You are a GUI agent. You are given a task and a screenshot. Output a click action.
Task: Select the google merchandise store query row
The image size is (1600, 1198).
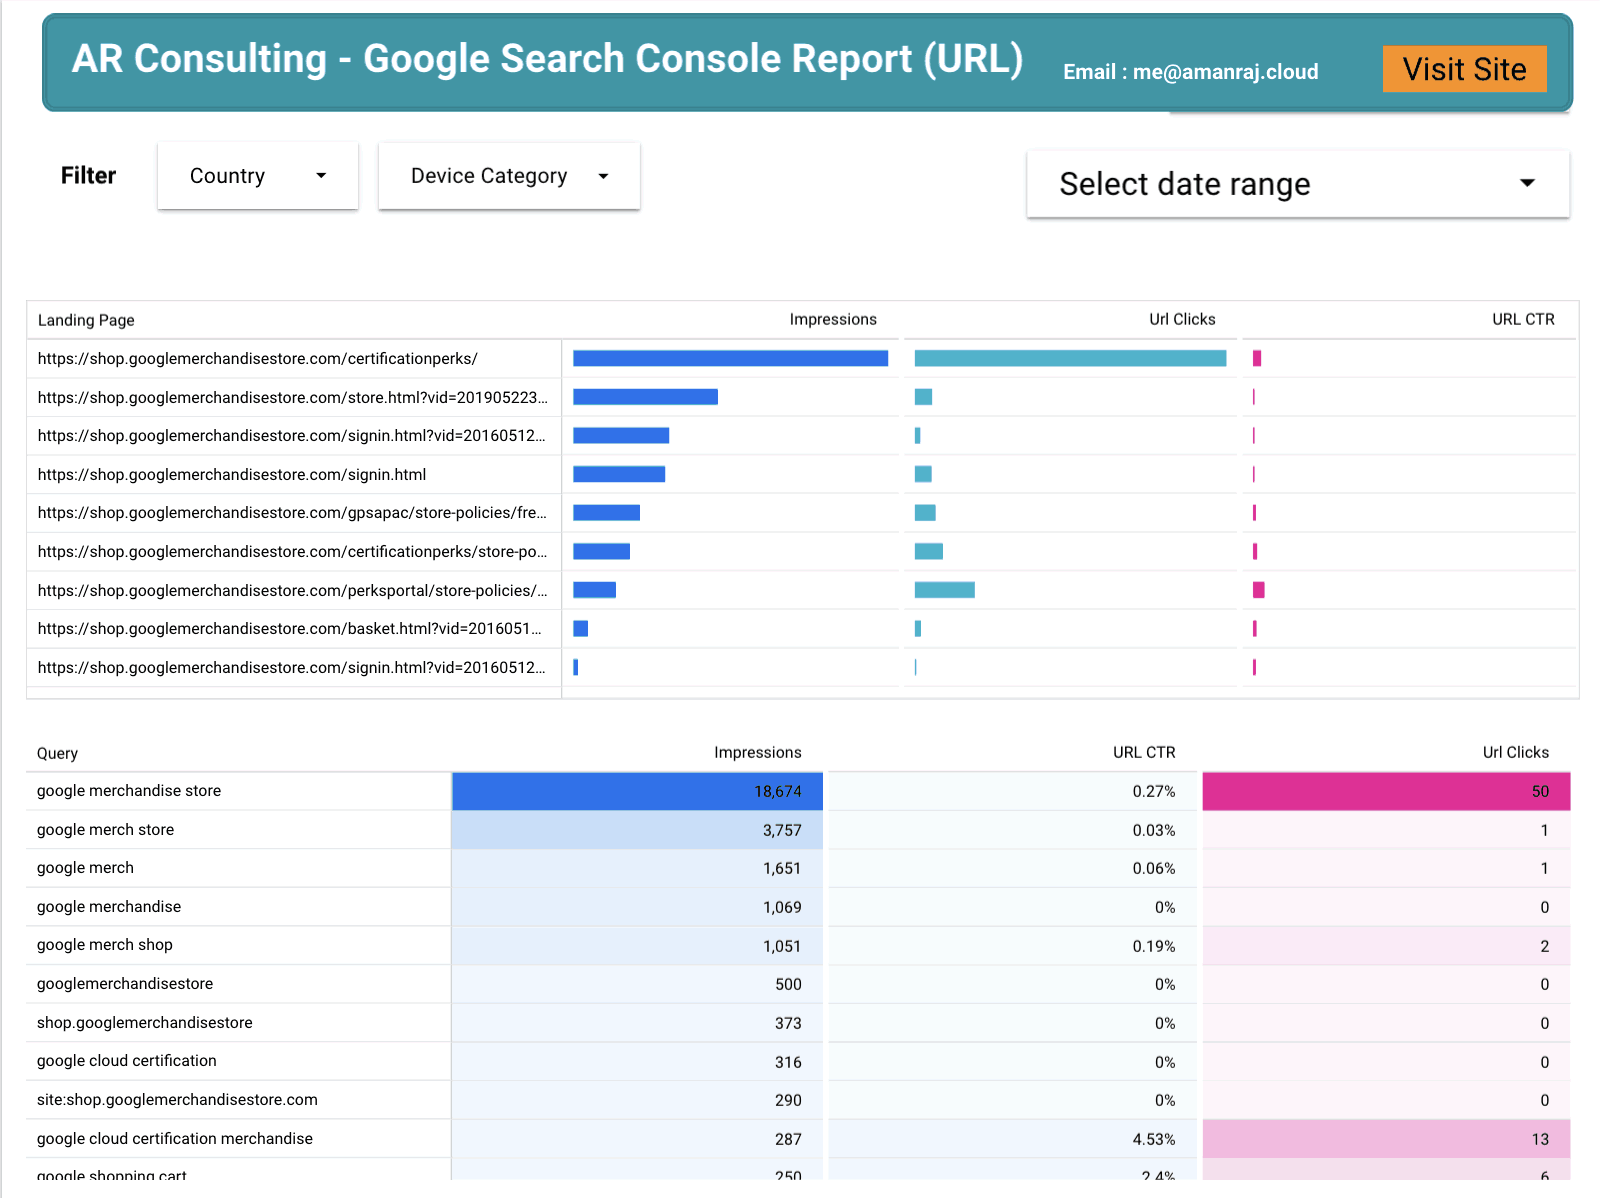pos(128,790)
